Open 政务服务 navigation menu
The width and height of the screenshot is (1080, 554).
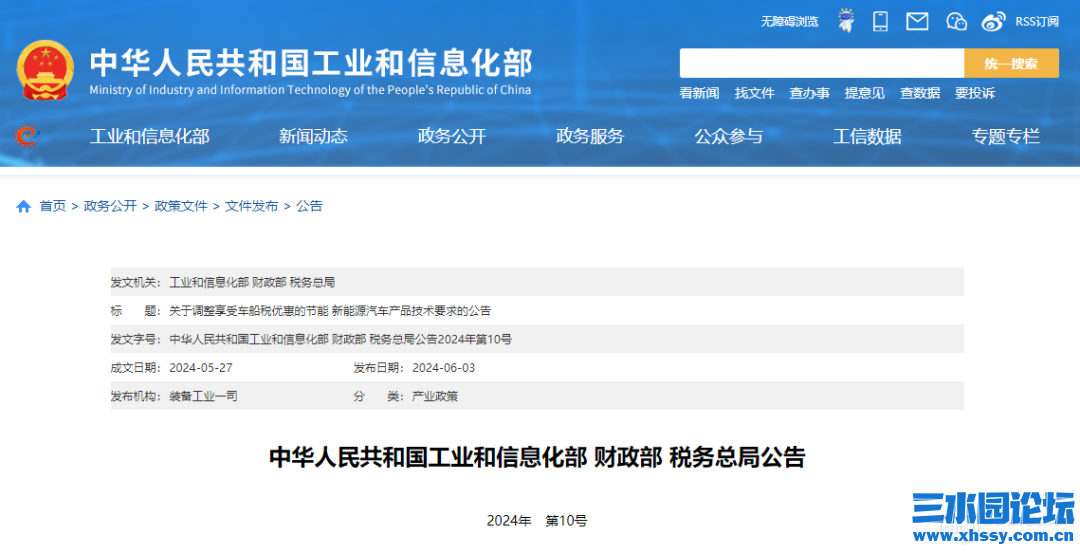(590, 136)
